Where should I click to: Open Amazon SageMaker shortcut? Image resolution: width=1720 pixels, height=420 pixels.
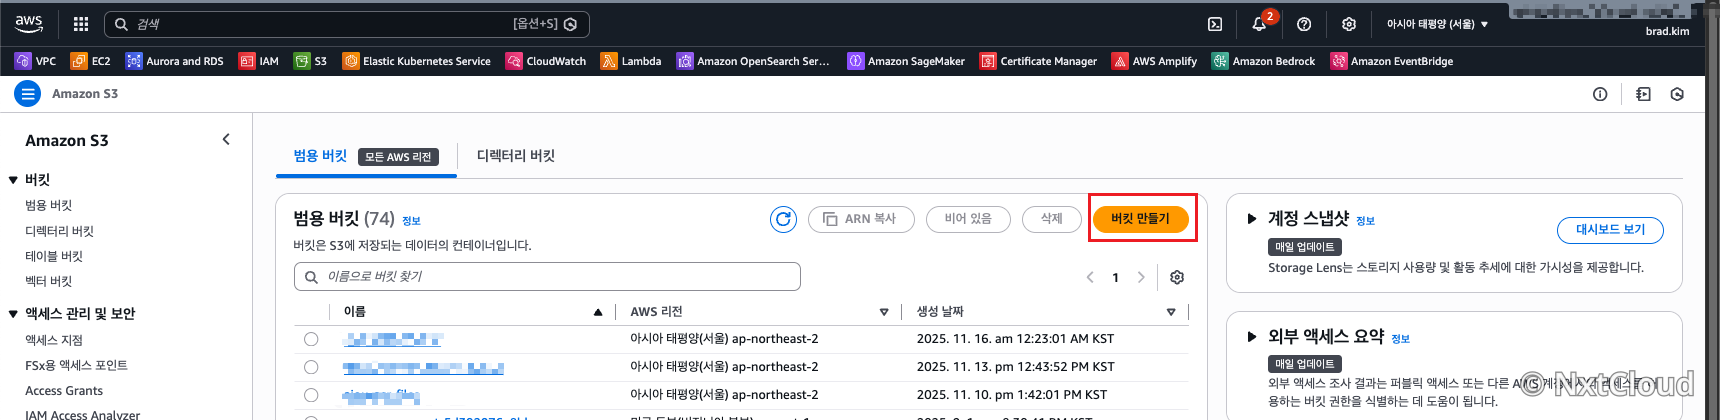point(906,61)
